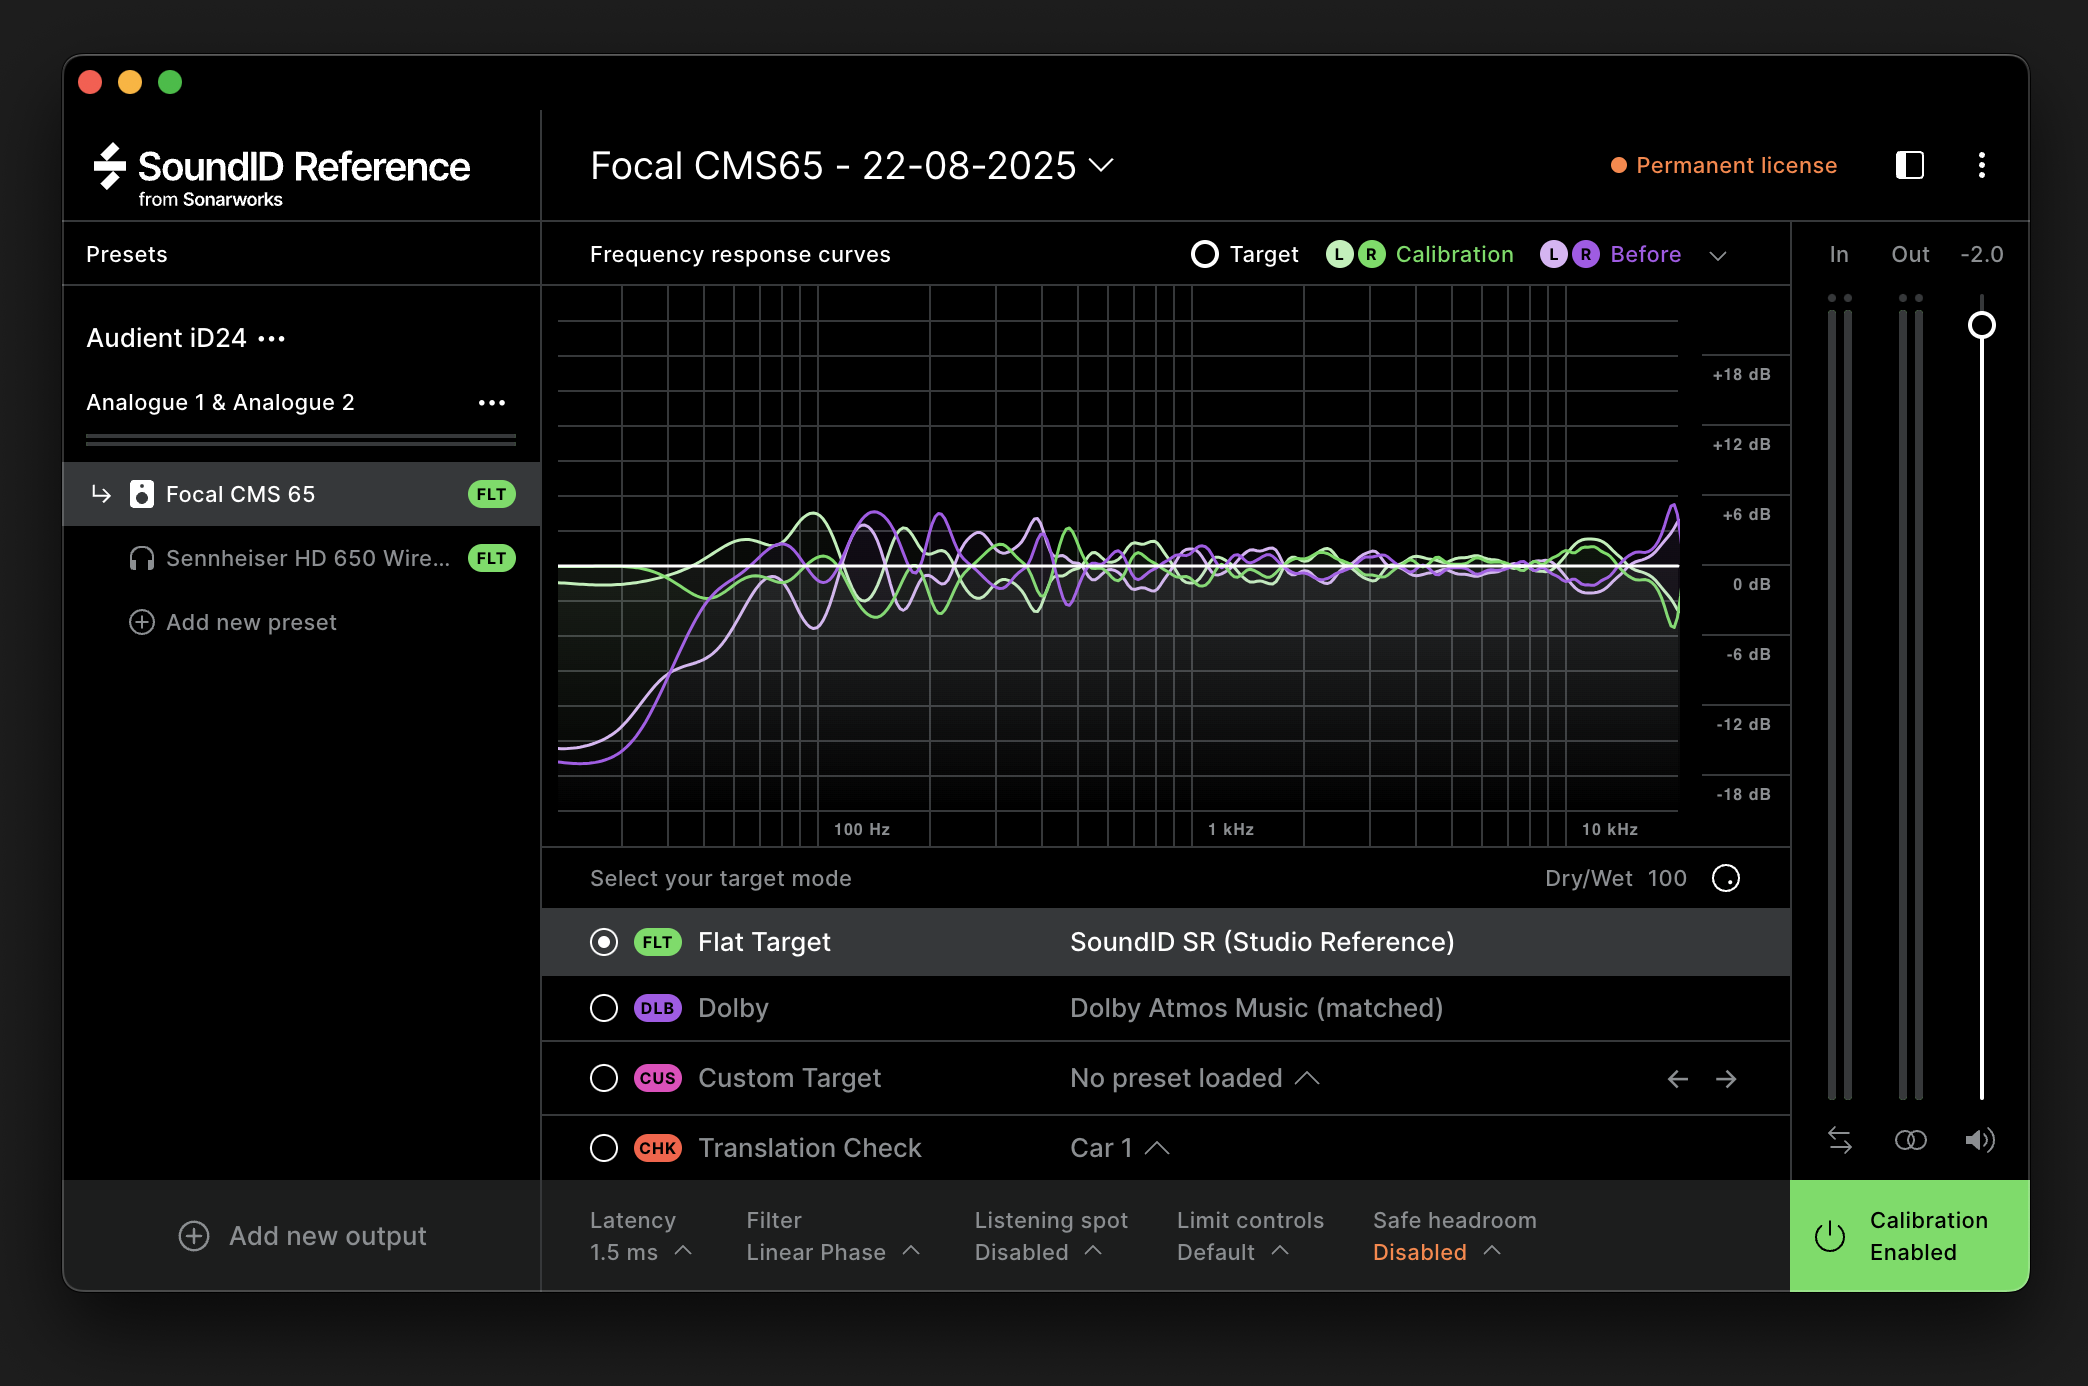Select the Focal CMS 65 preset
Viewport: 2088px width, 1386px height.
tap(302, 494)
